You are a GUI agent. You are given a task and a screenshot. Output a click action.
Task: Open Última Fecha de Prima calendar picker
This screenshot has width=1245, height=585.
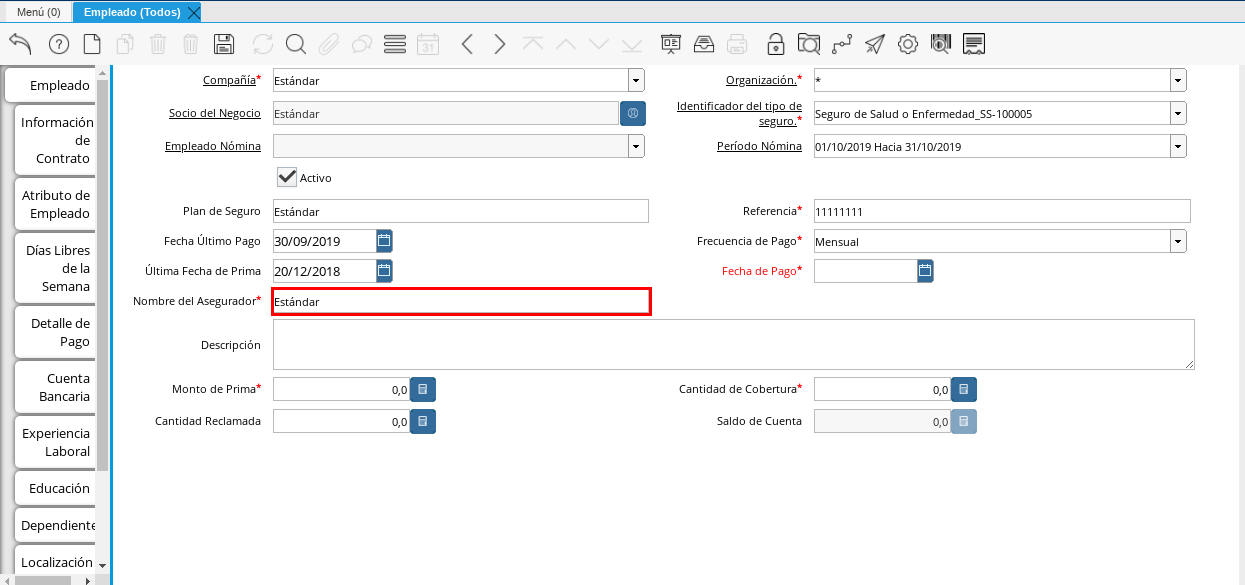[384, 271]
